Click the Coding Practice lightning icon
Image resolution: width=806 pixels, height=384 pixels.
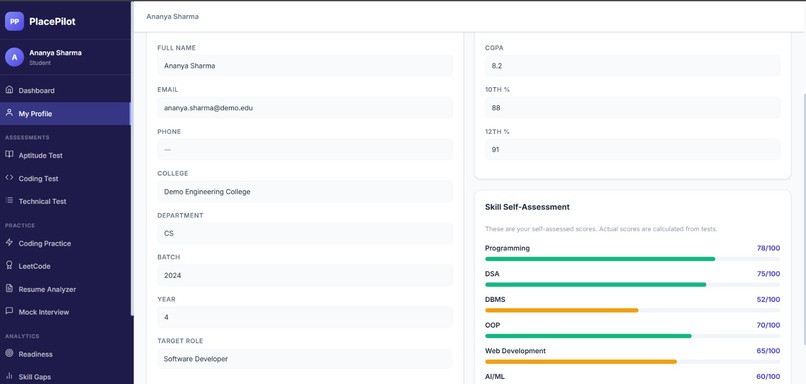click(x=9, y=243)
